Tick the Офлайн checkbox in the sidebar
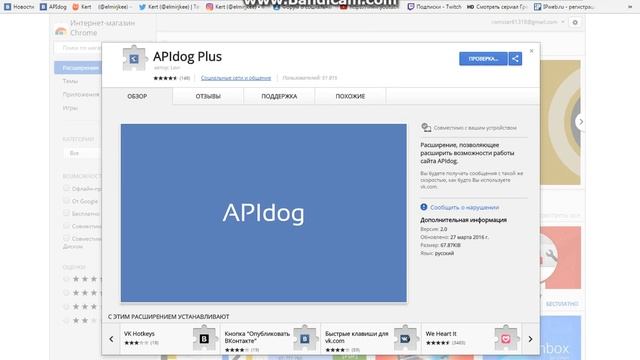640x360 pixels. (66, 188)
